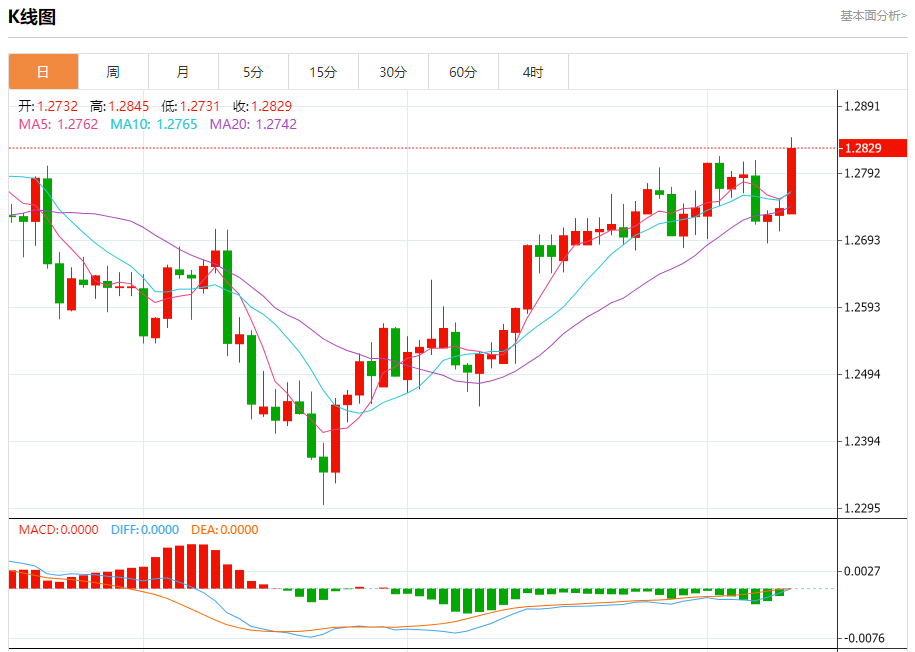Open the 4时 timeframe tab

click(533, 72)
